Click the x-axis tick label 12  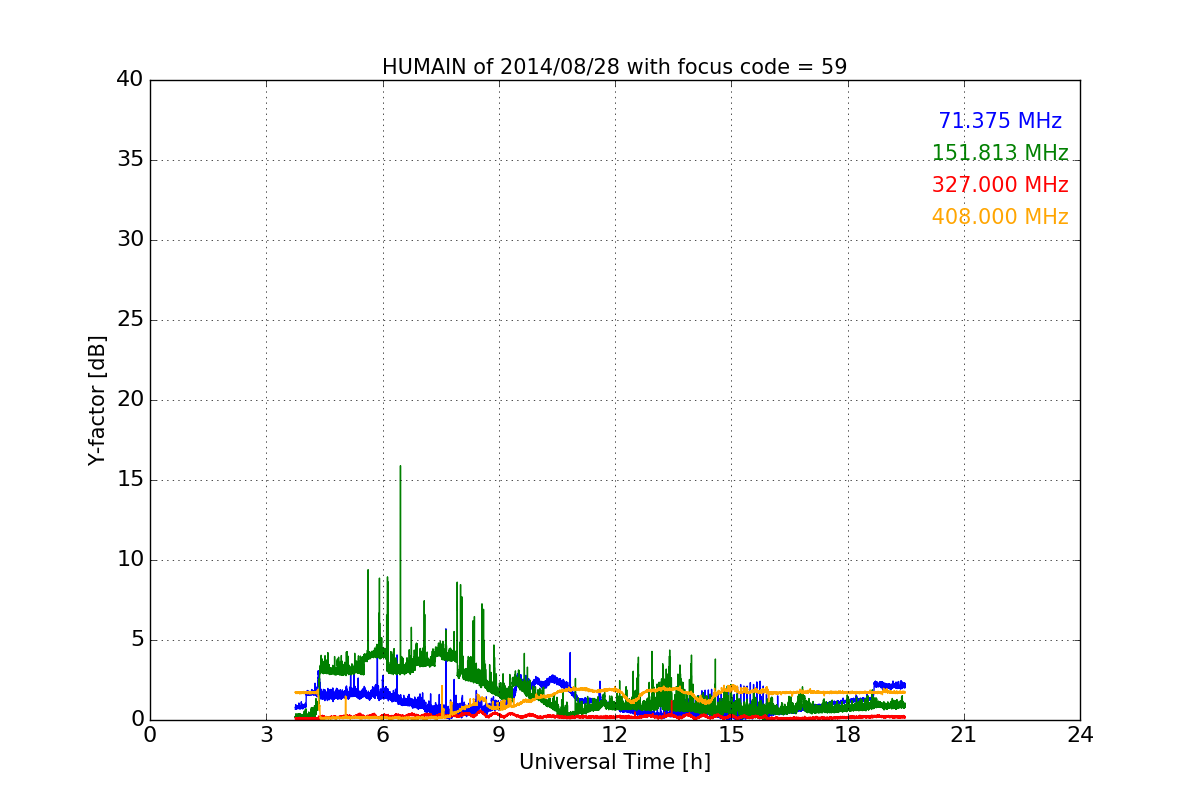pyautogui.click(x=615, y=734)
